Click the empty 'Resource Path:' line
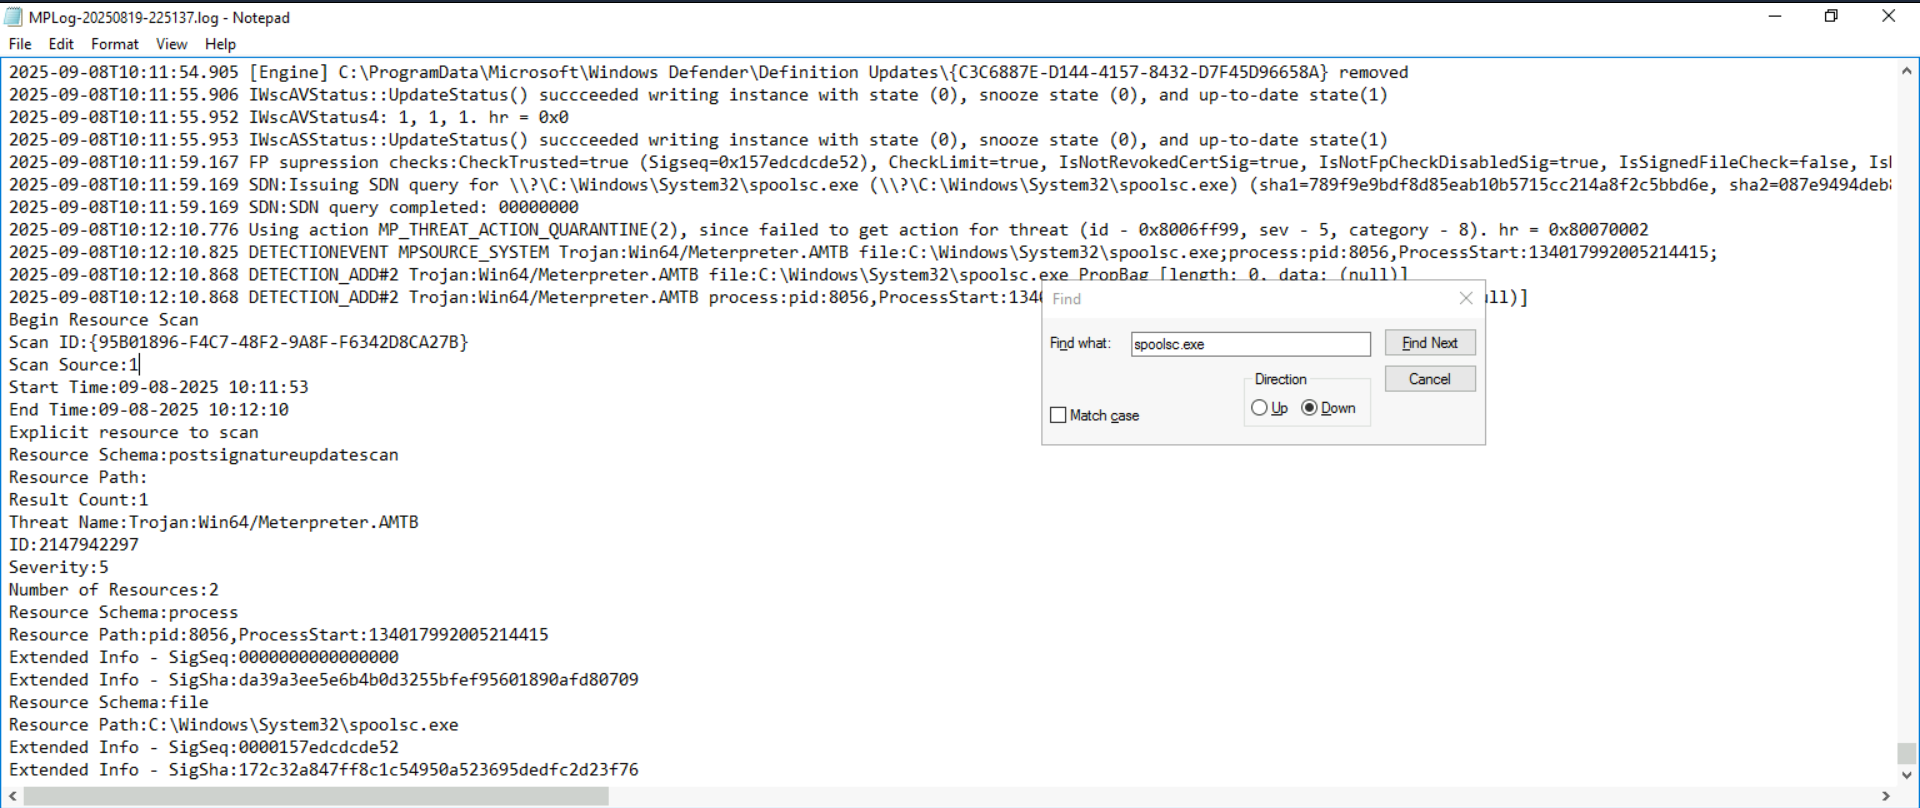 pos(79,477)
